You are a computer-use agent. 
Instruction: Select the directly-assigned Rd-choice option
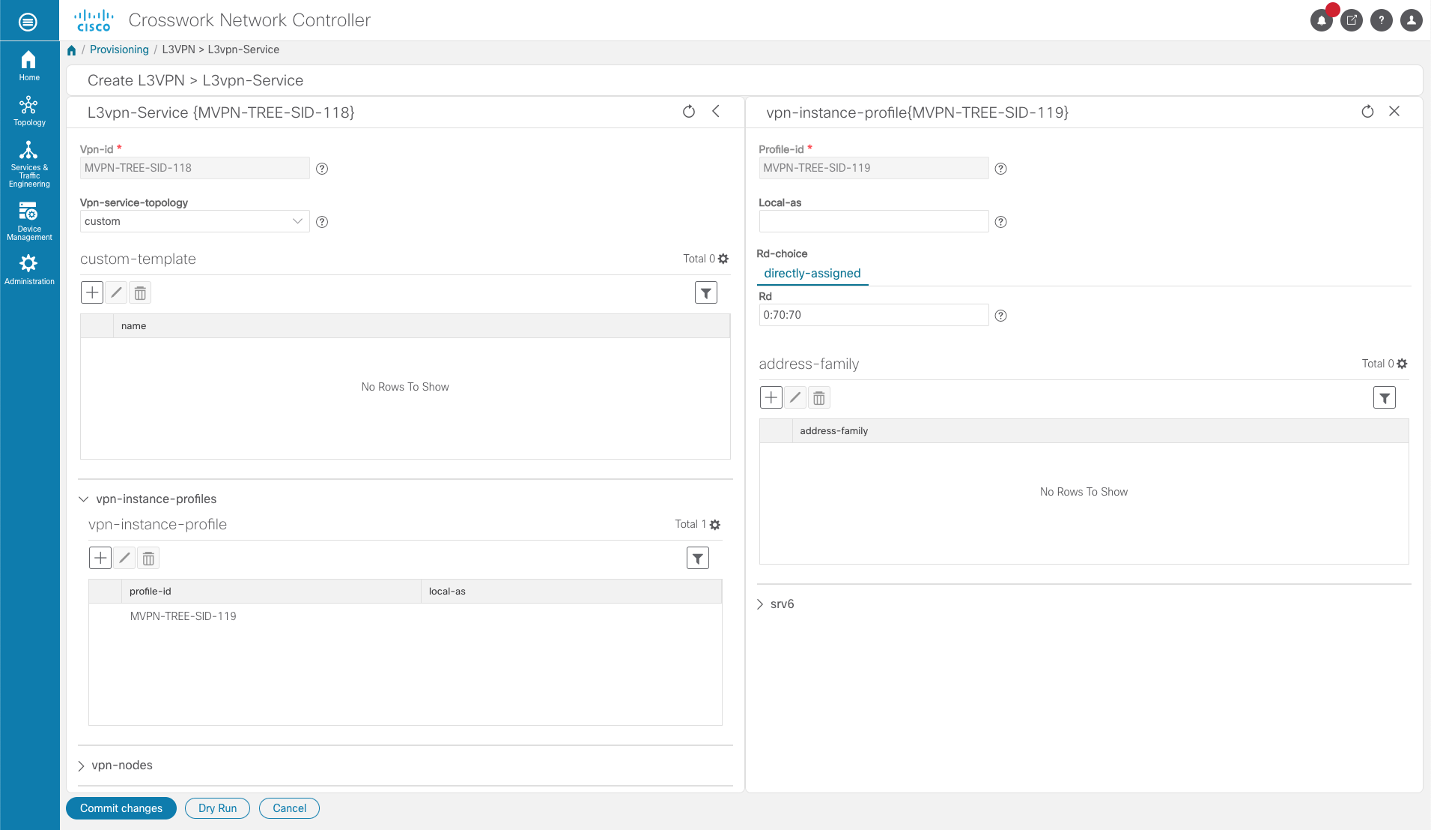(812, 273)
